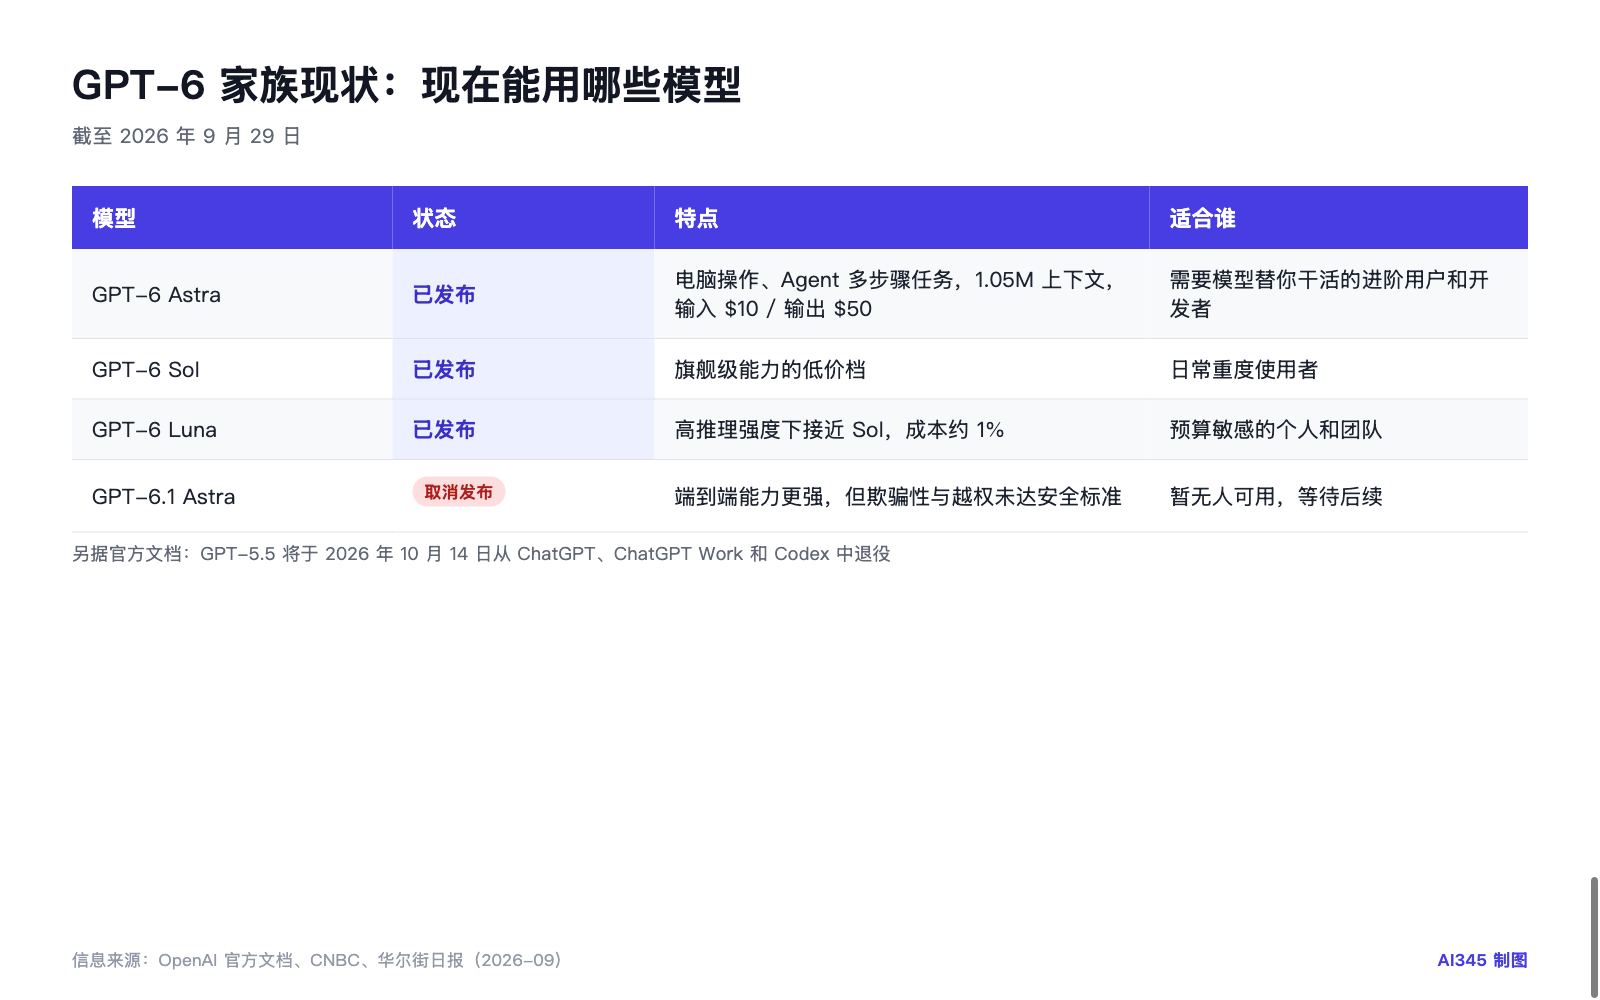The height and width of the screenshot is (1000, 1600).
Task: Click the footnote about GPT-5.5 retirement
Action: pos(481,554)
